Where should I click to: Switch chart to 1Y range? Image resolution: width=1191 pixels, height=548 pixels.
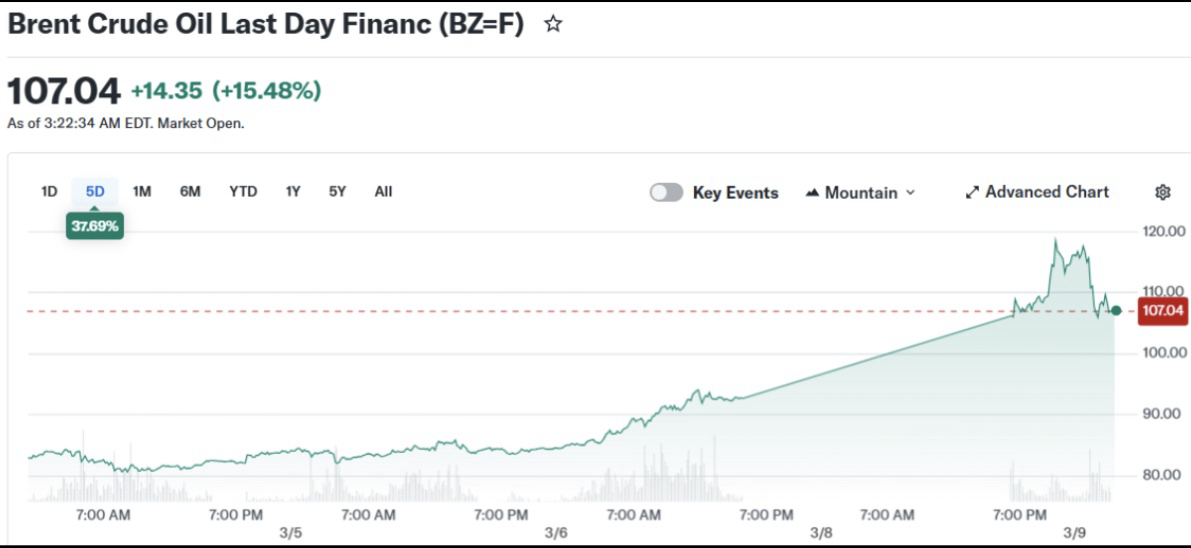click(x=293, y=191)
